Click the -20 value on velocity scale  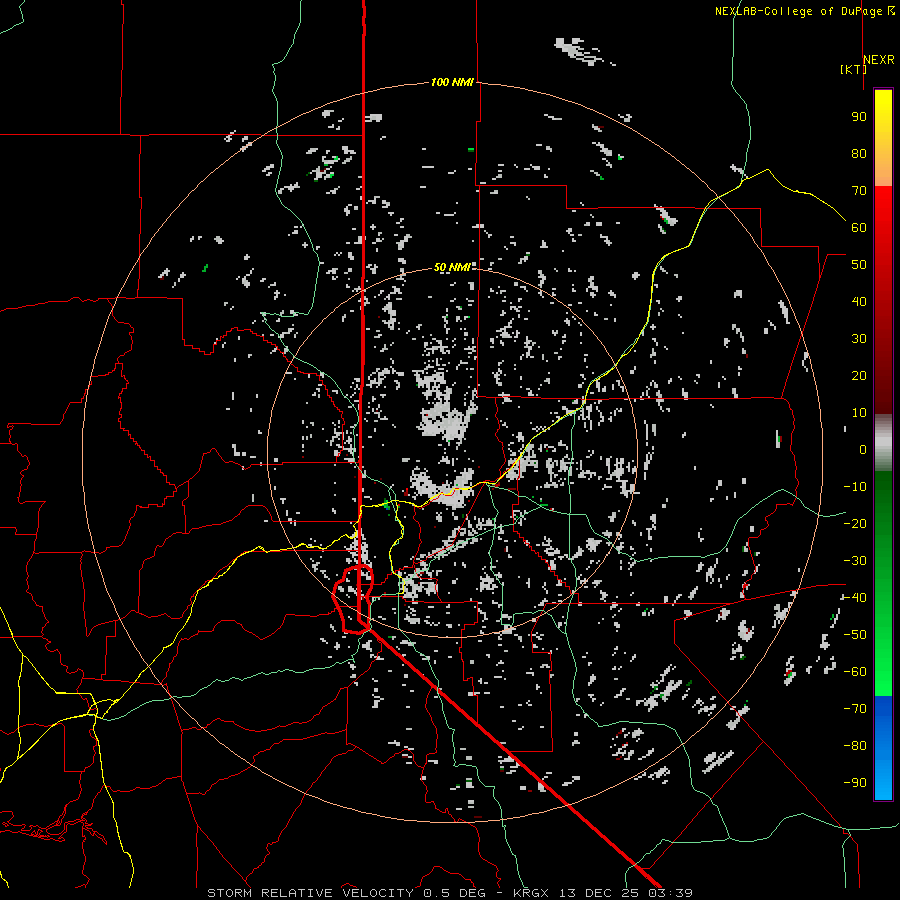pos(855,524)
